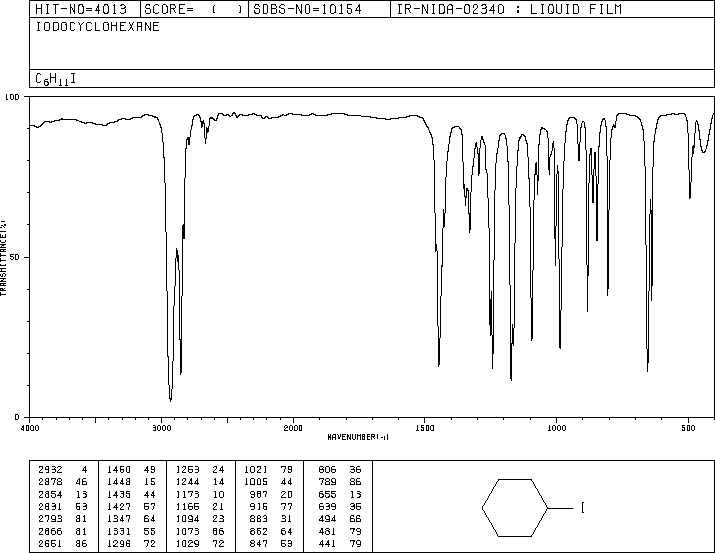This screenshot has width=715, height=553.
Task: Select the 655 peak table entry
Action: tap(340, 494)
